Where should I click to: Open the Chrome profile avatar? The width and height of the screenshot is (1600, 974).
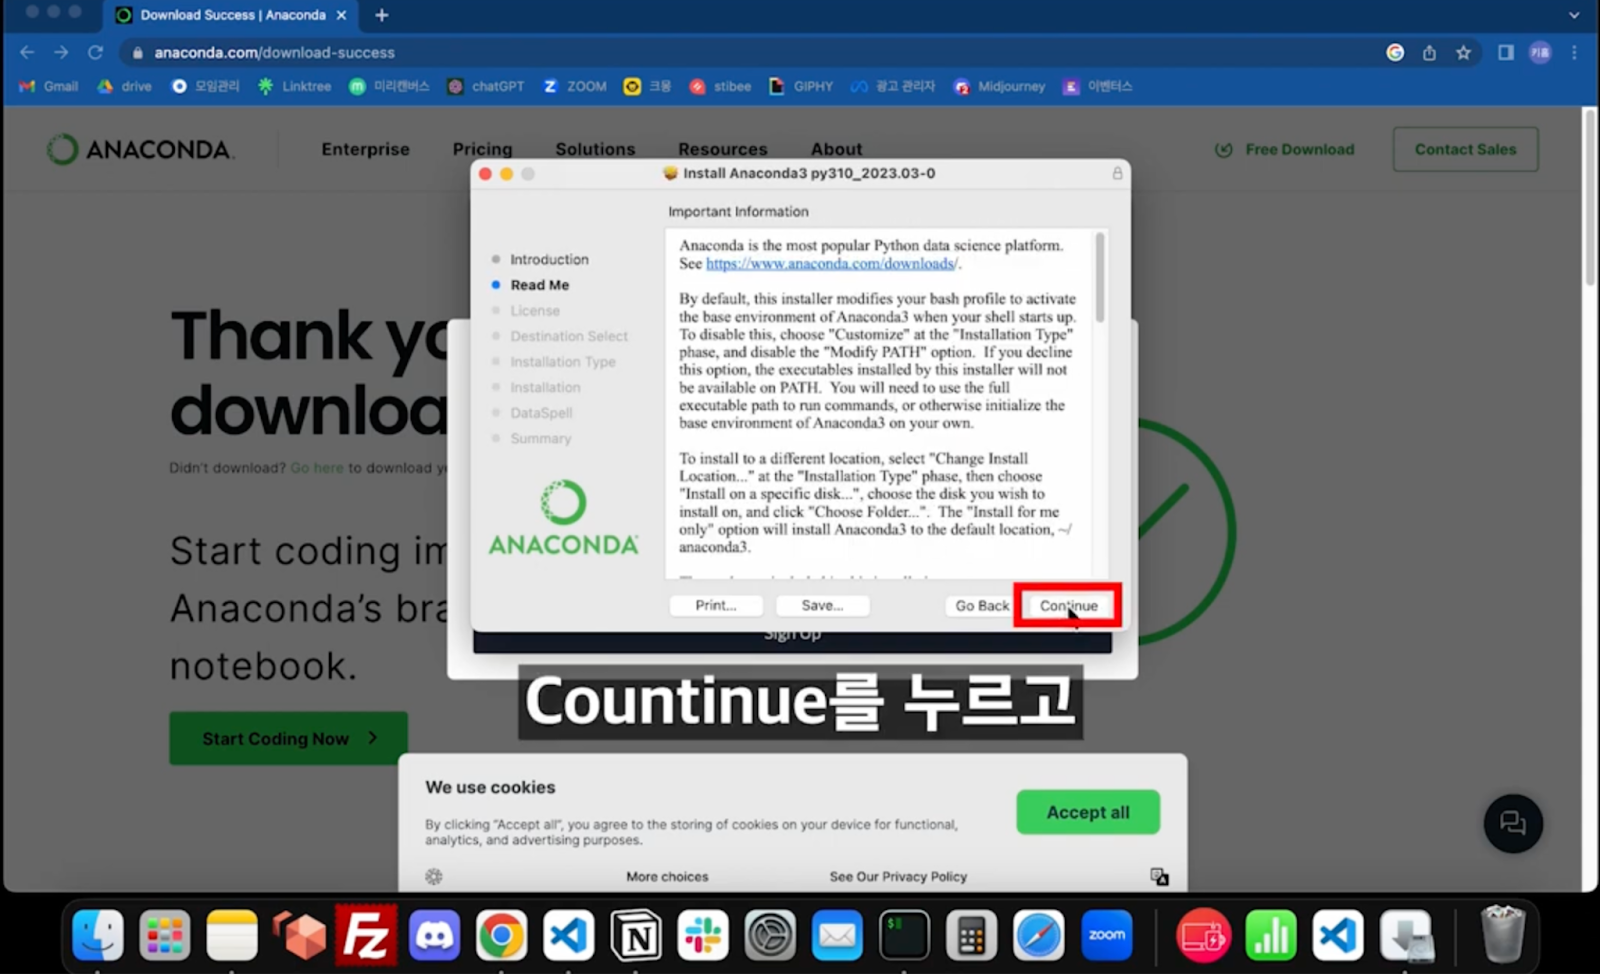click(x=1540, y=52)
